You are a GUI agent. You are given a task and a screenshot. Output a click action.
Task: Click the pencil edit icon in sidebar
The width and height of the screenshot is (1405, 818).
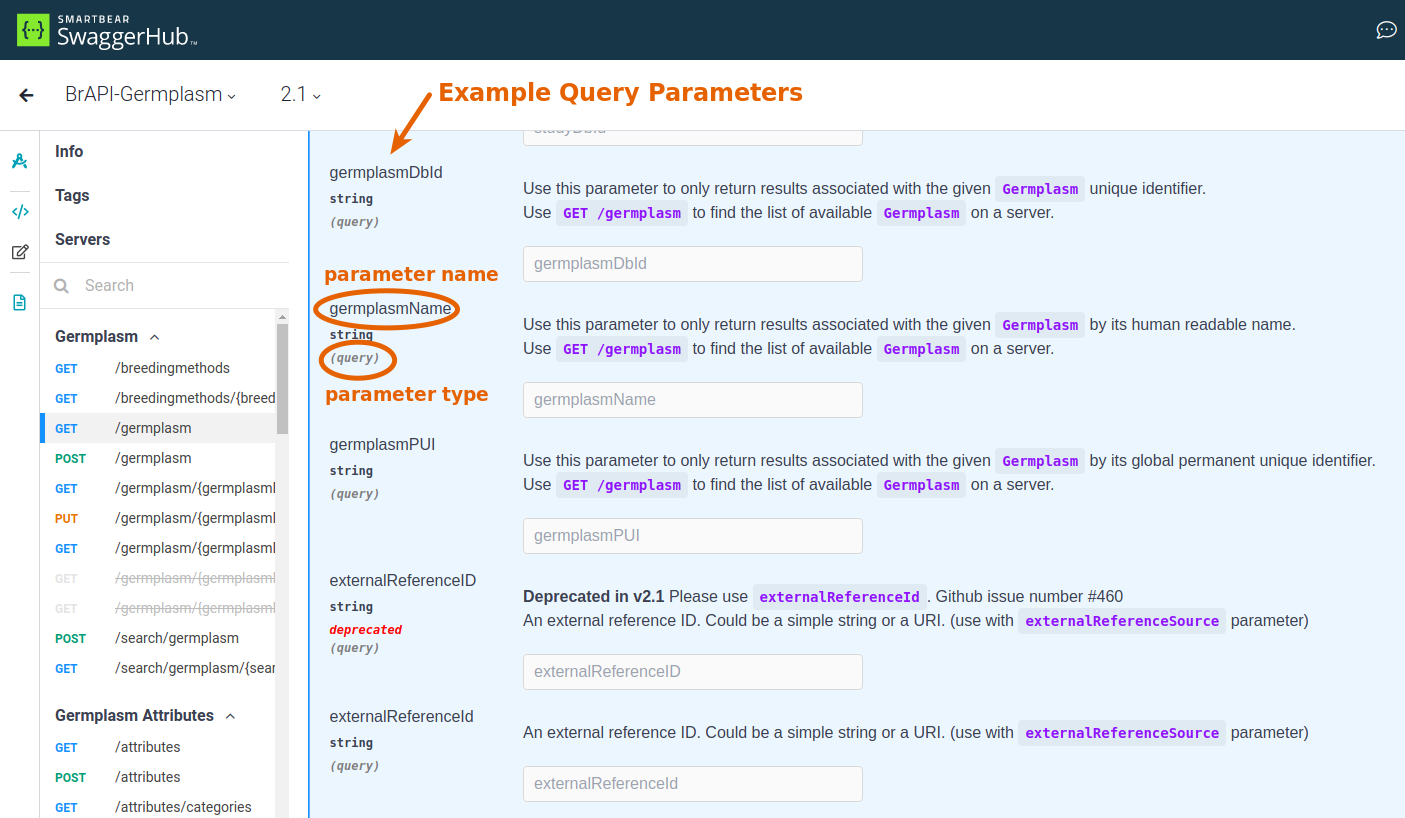(19, 252)
